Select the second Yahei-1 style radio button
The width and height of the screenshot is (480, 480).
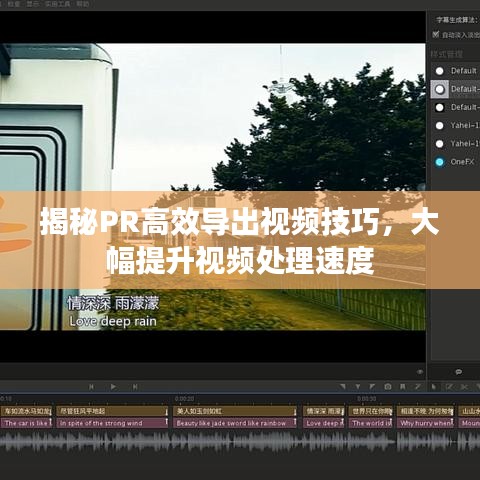pyautogui.click(x=440, y=144)
